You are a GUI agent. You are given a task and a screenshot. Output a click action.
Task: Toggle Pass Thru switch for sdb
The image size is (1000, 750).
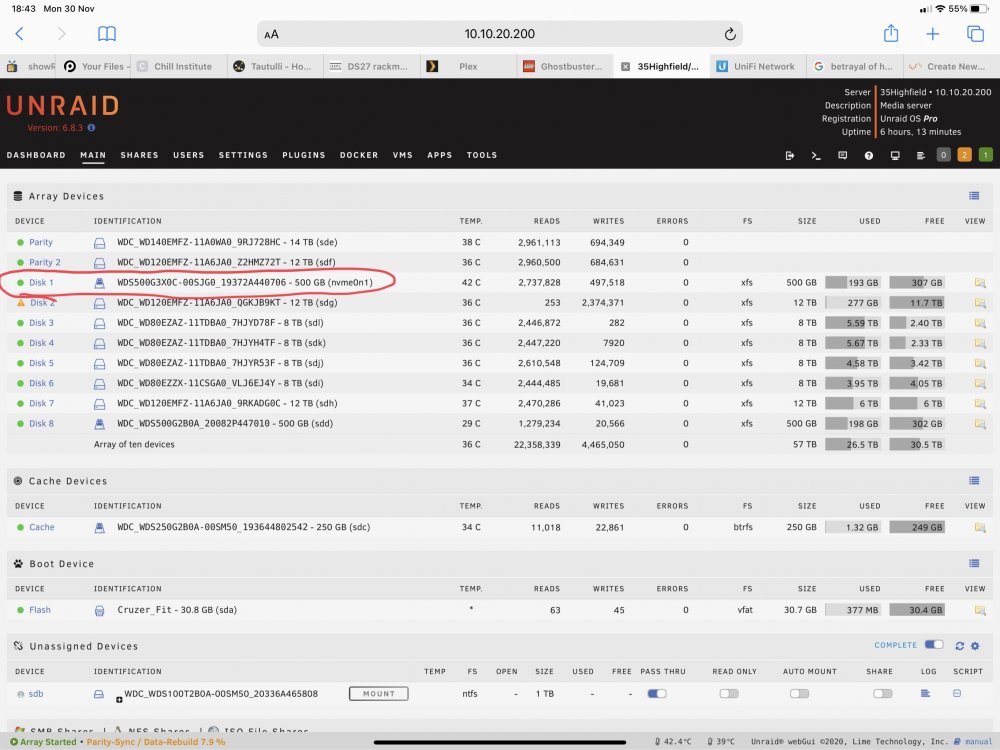[x=657, y=693]
